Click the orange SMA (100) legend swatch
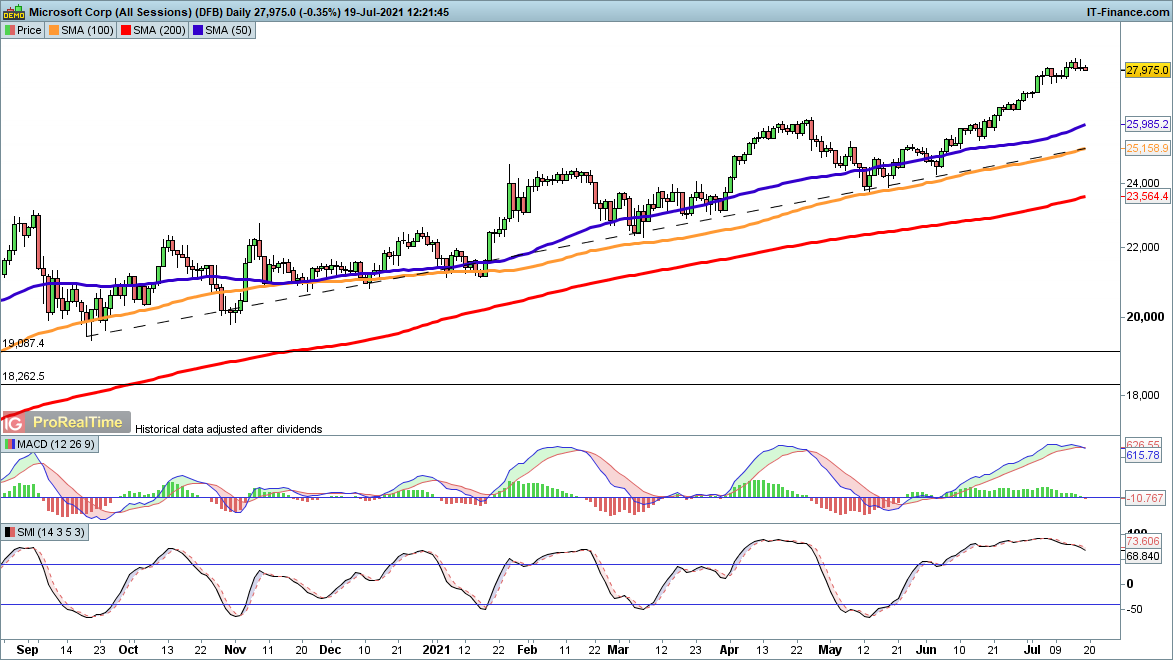Screen dimensions: 1173x660 pos(54,31)
